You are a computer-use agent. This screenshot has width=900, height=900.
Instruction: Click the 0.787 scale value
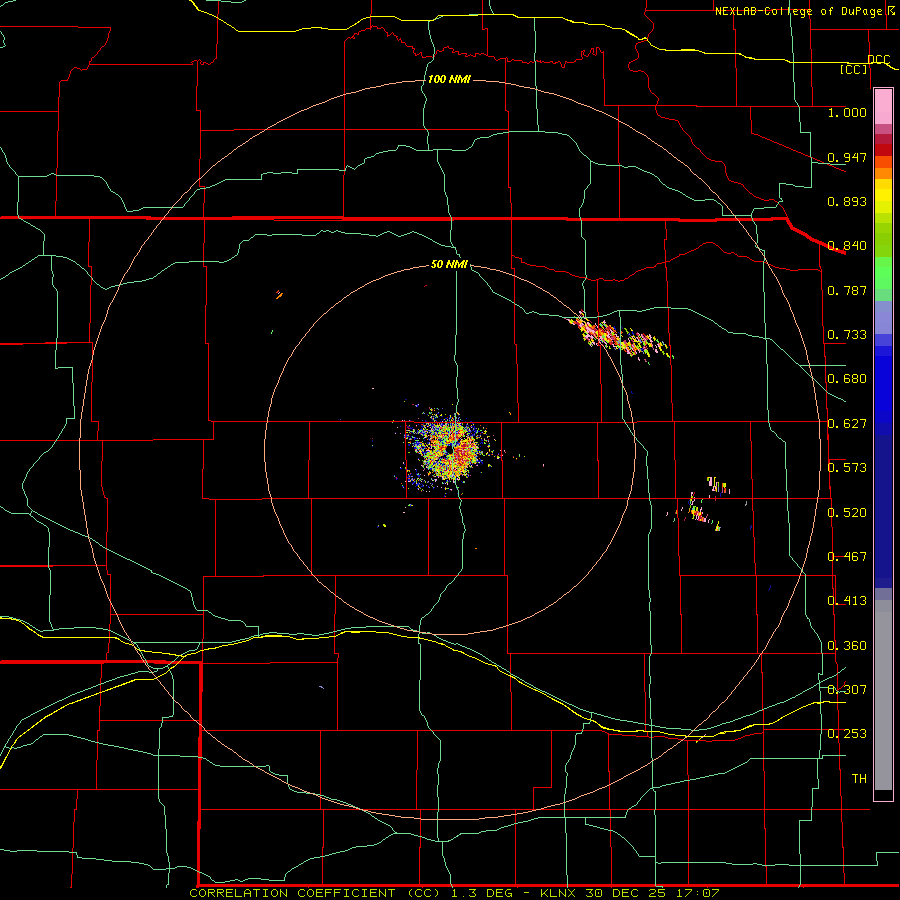(x=847, y=290)
